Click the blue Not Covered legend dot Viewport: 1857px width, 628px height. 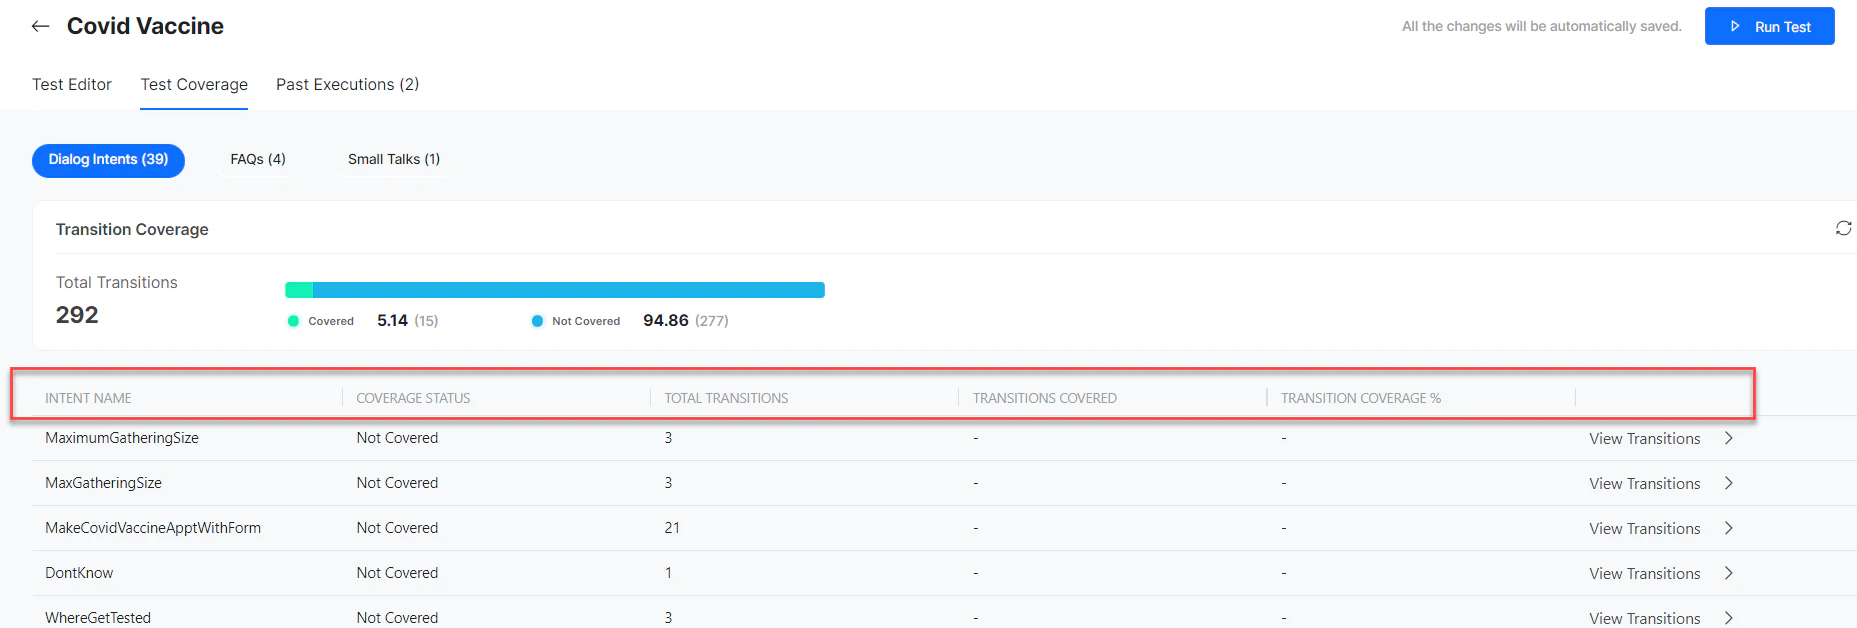pos(537,321)
